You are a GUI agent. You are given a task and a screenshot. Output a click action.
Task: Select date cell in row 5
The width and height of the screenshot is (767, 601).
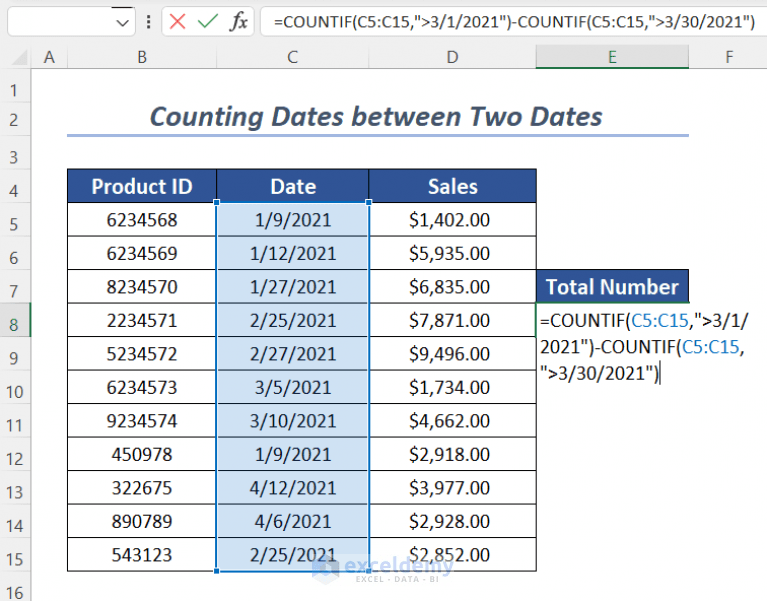click(x=293, y=220)
